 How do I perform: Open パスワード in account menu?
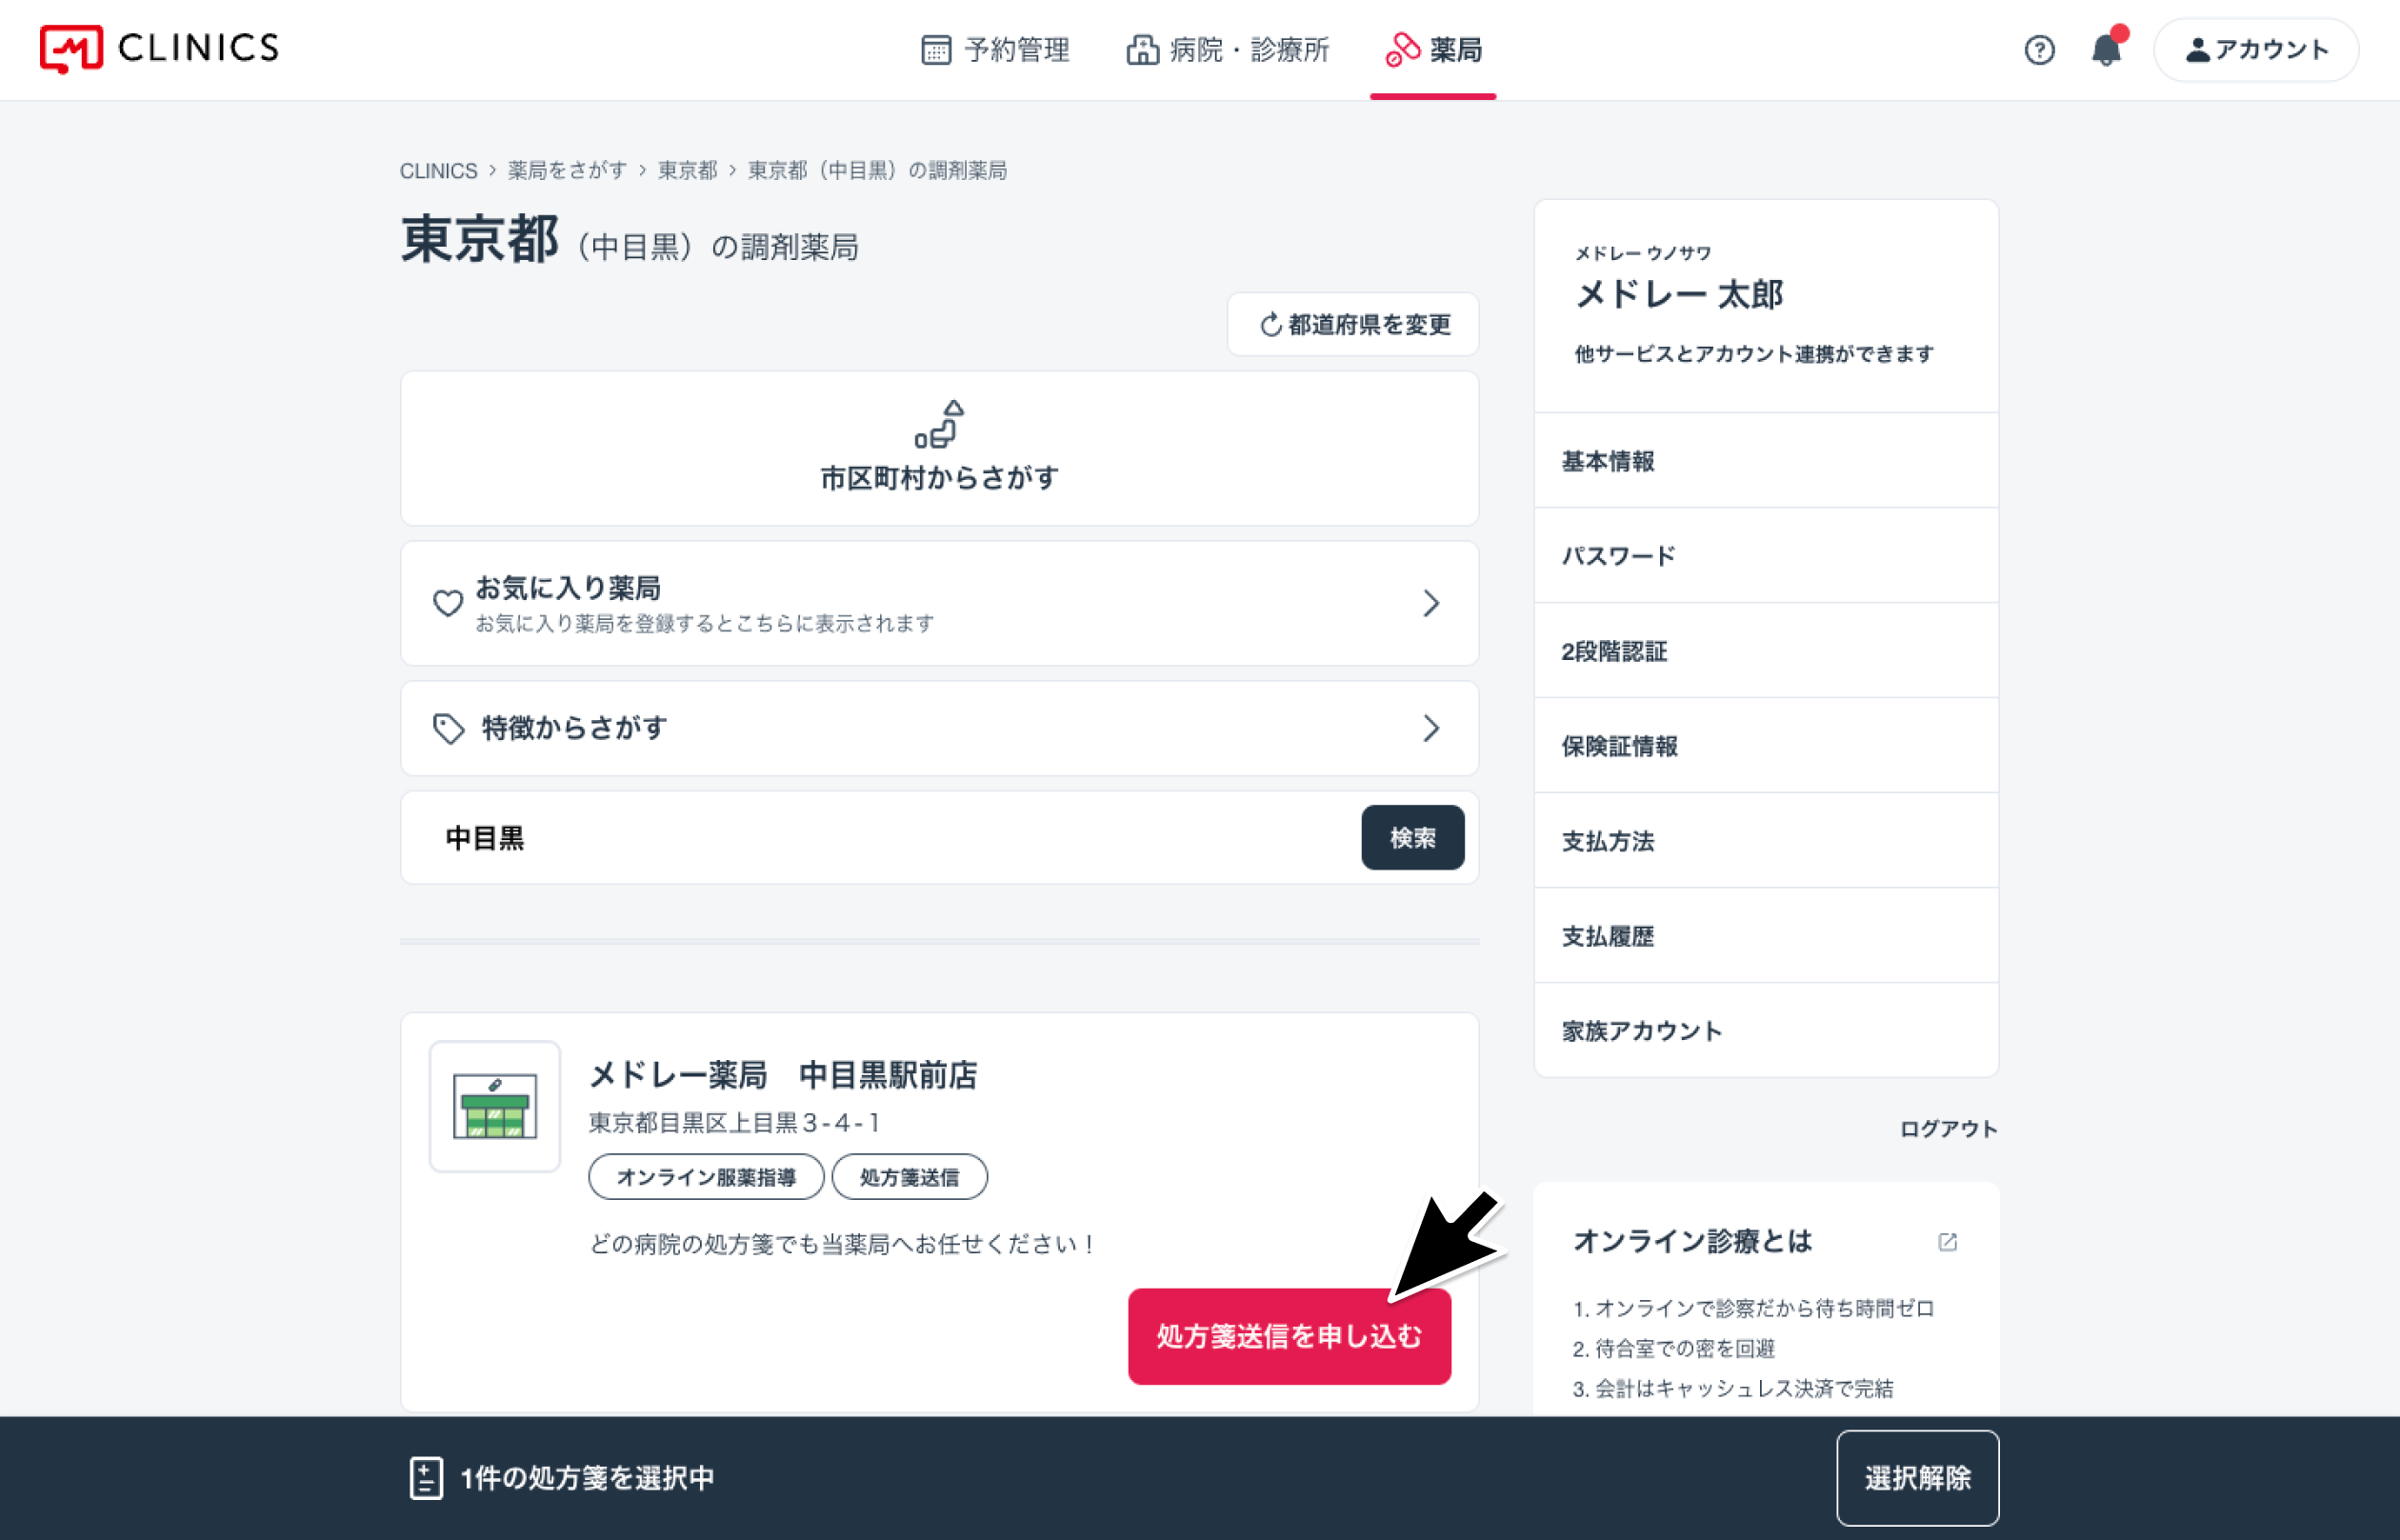tap(1766, 556)
